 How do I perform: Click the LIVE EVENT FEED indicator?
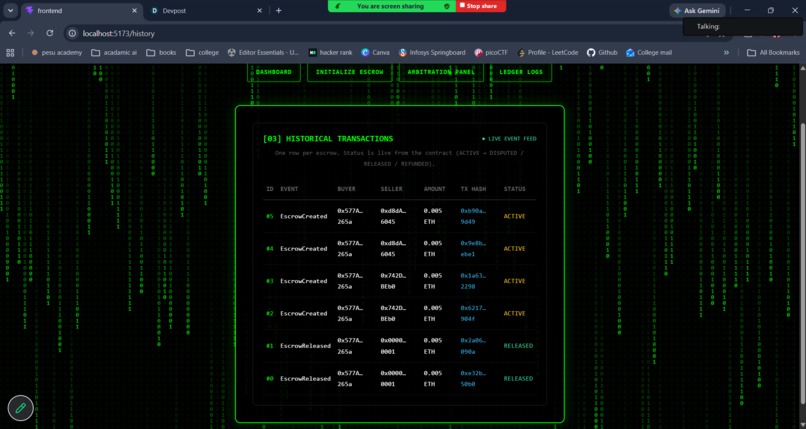[x=509, y=139]
